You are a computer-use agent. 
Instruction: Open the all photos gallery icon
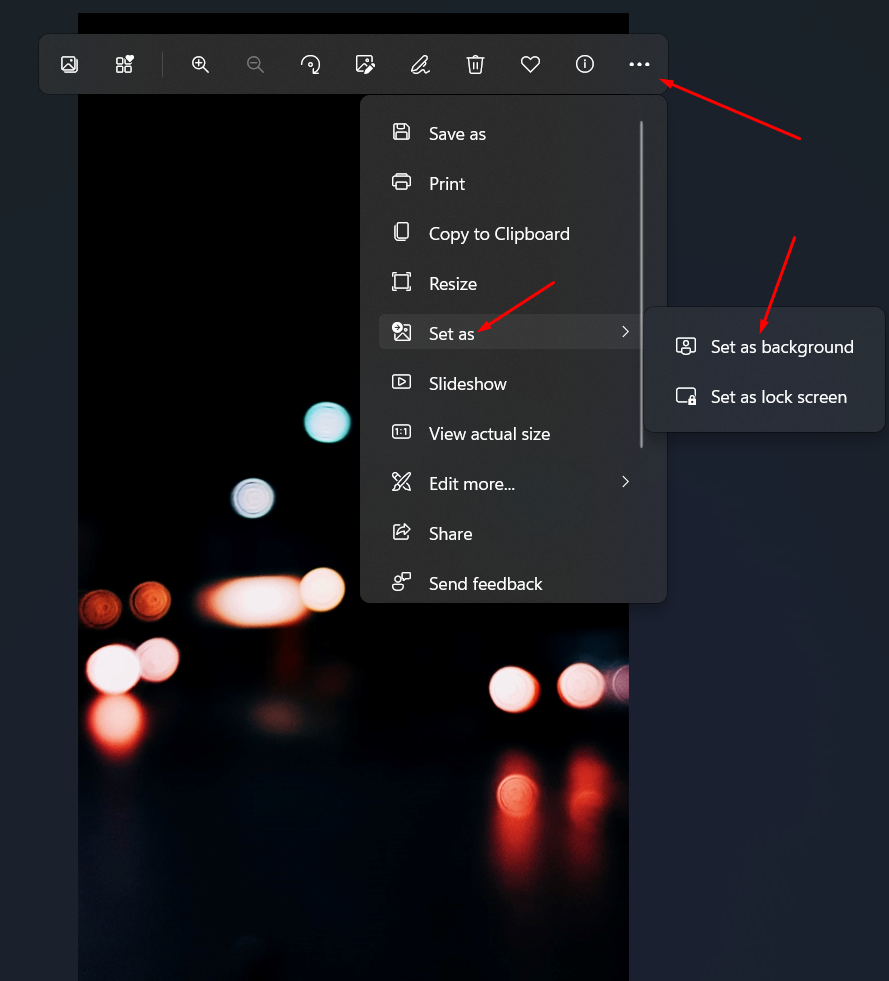69,64
